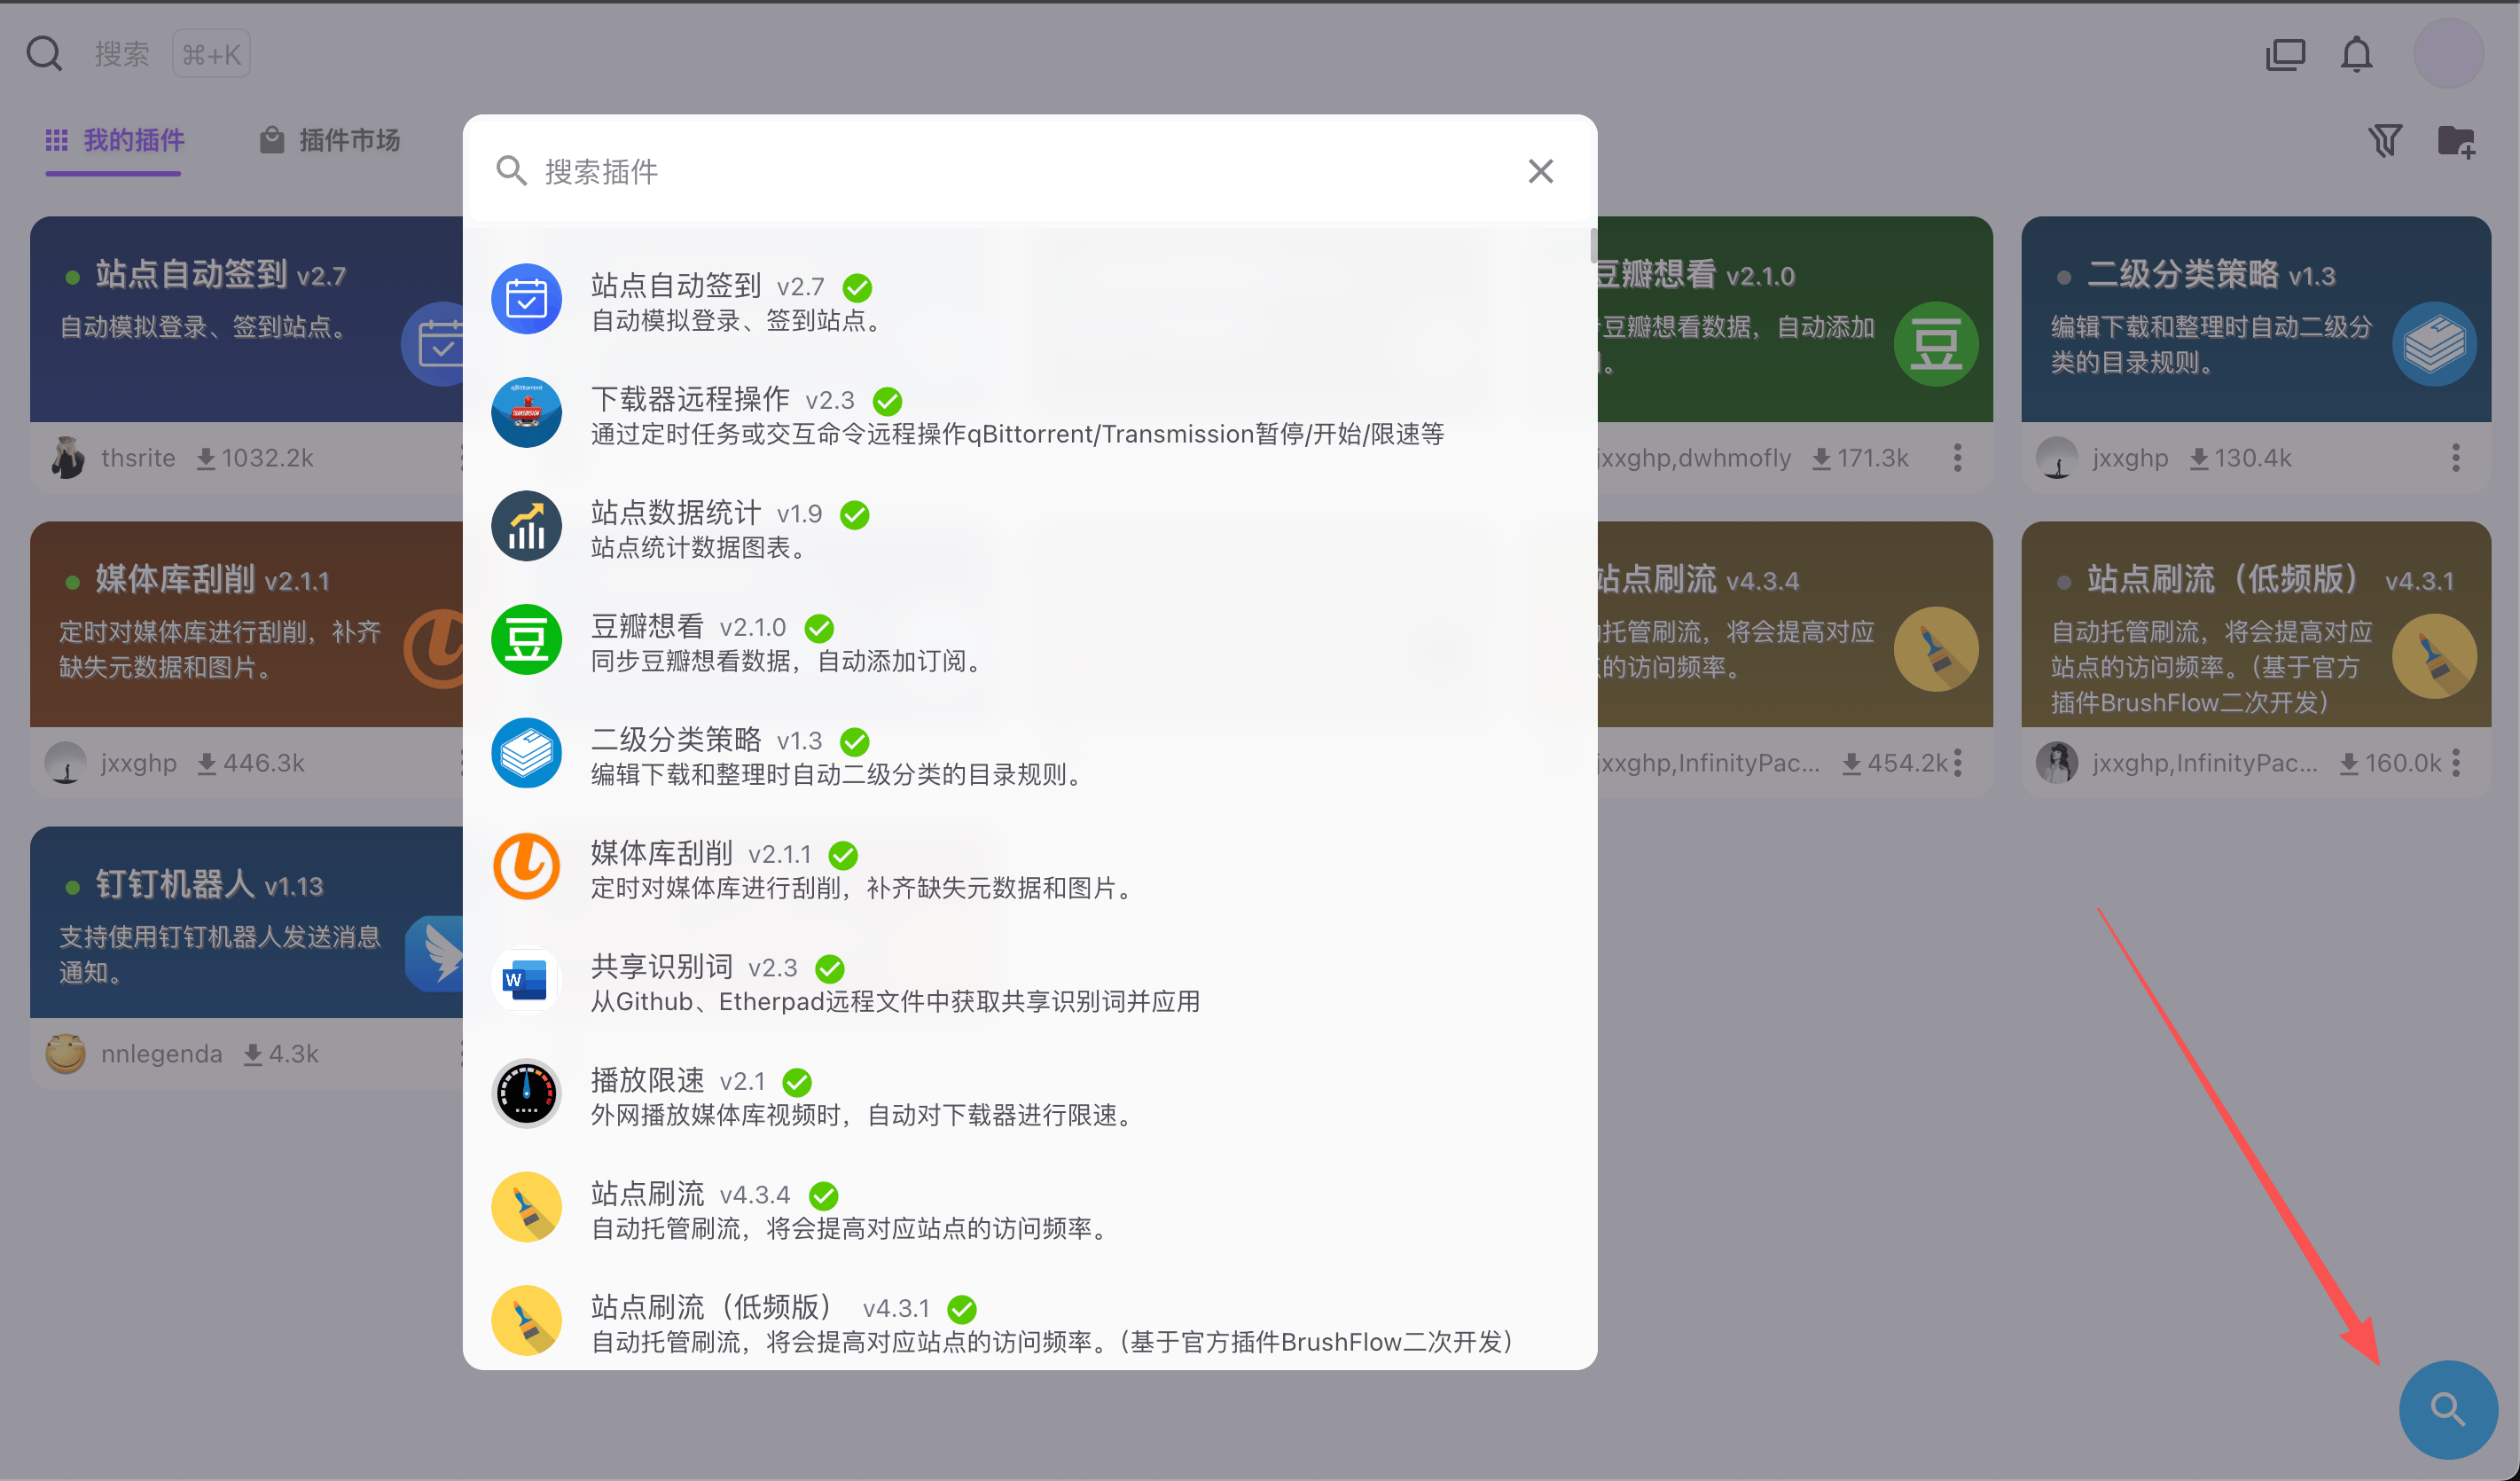Select the 站点自动签到 calendar icon in list
The width and height of the screenshot is (2520, 1481).
click(x=526, y=299)
